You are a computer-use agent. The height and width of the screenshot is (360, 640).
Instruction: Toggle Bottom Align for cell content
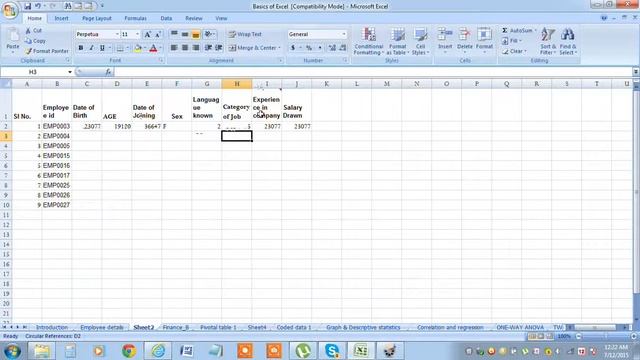click(196, 34)
